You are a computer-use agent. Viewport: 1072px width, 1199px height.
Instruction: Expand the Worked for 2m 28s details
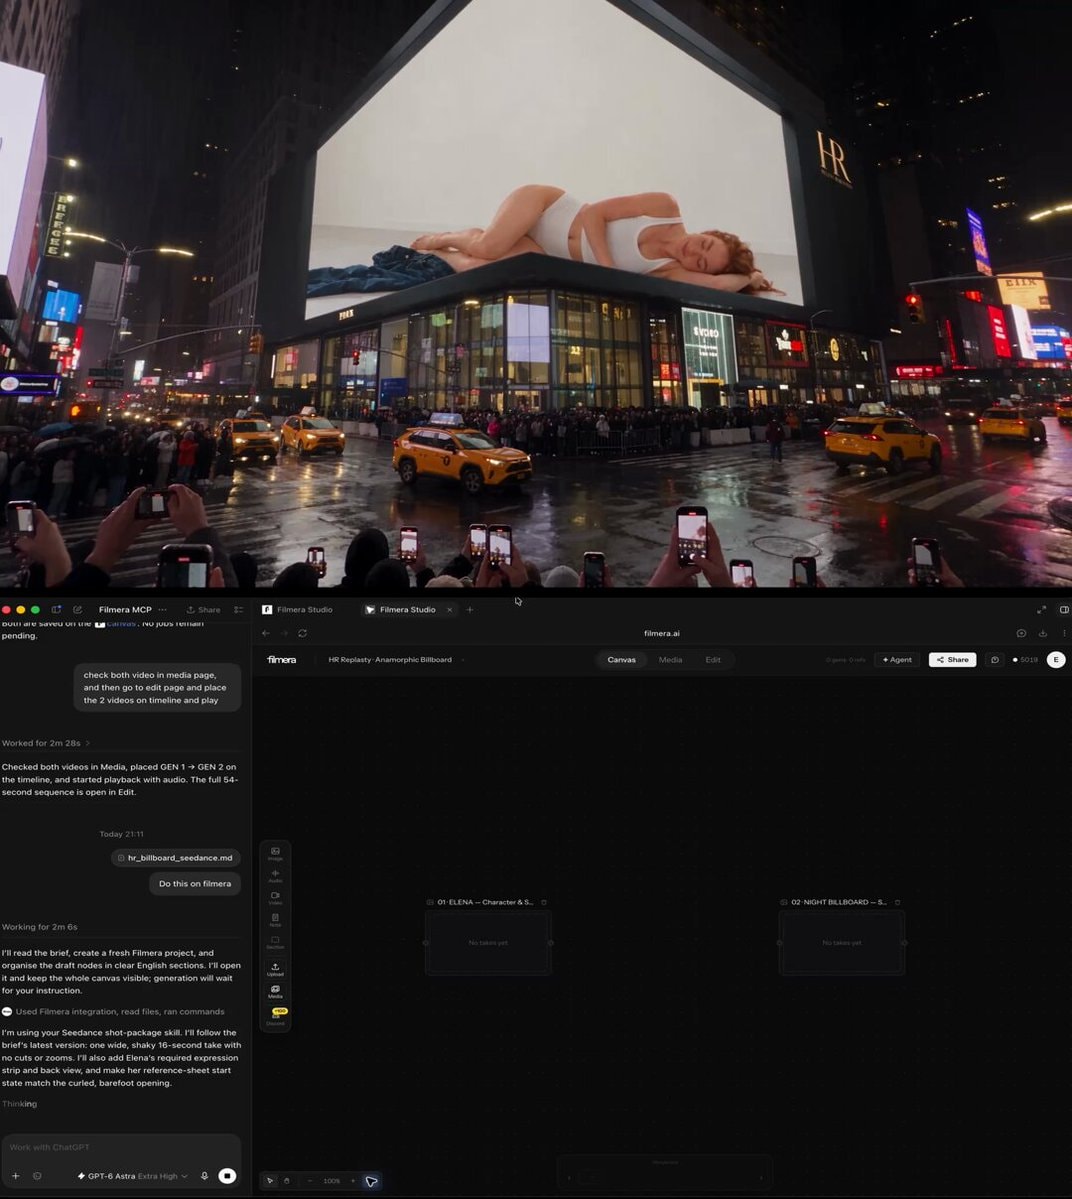tap(46, 743)
